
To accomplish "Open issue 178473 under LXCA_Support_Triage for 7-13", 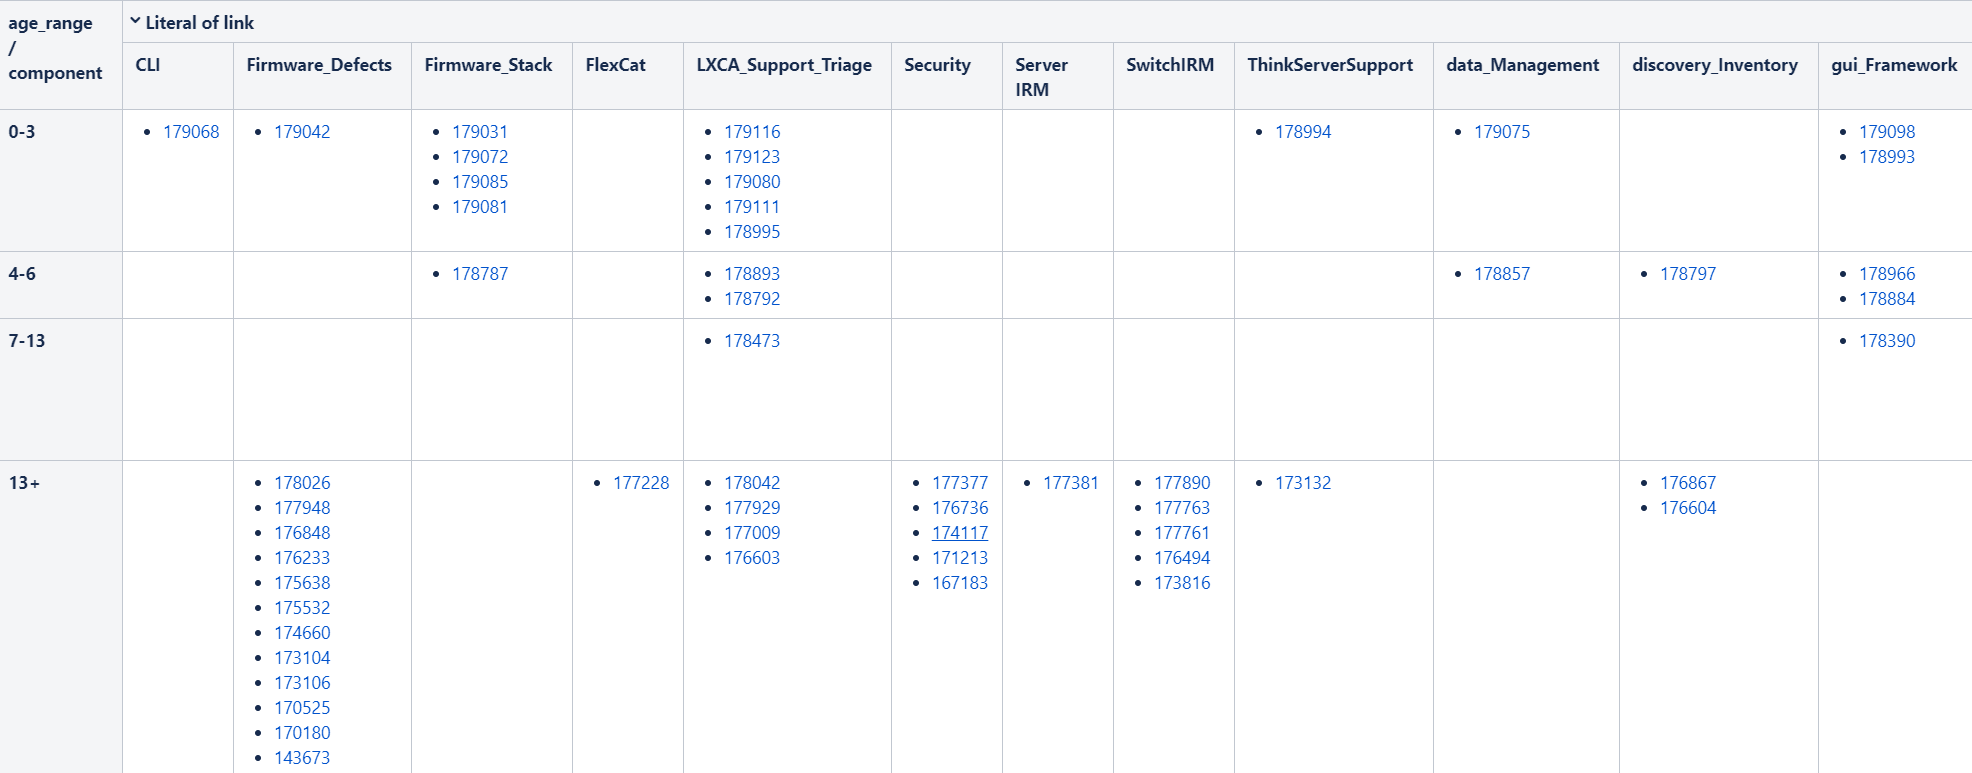I will click(x=752, y=340).
